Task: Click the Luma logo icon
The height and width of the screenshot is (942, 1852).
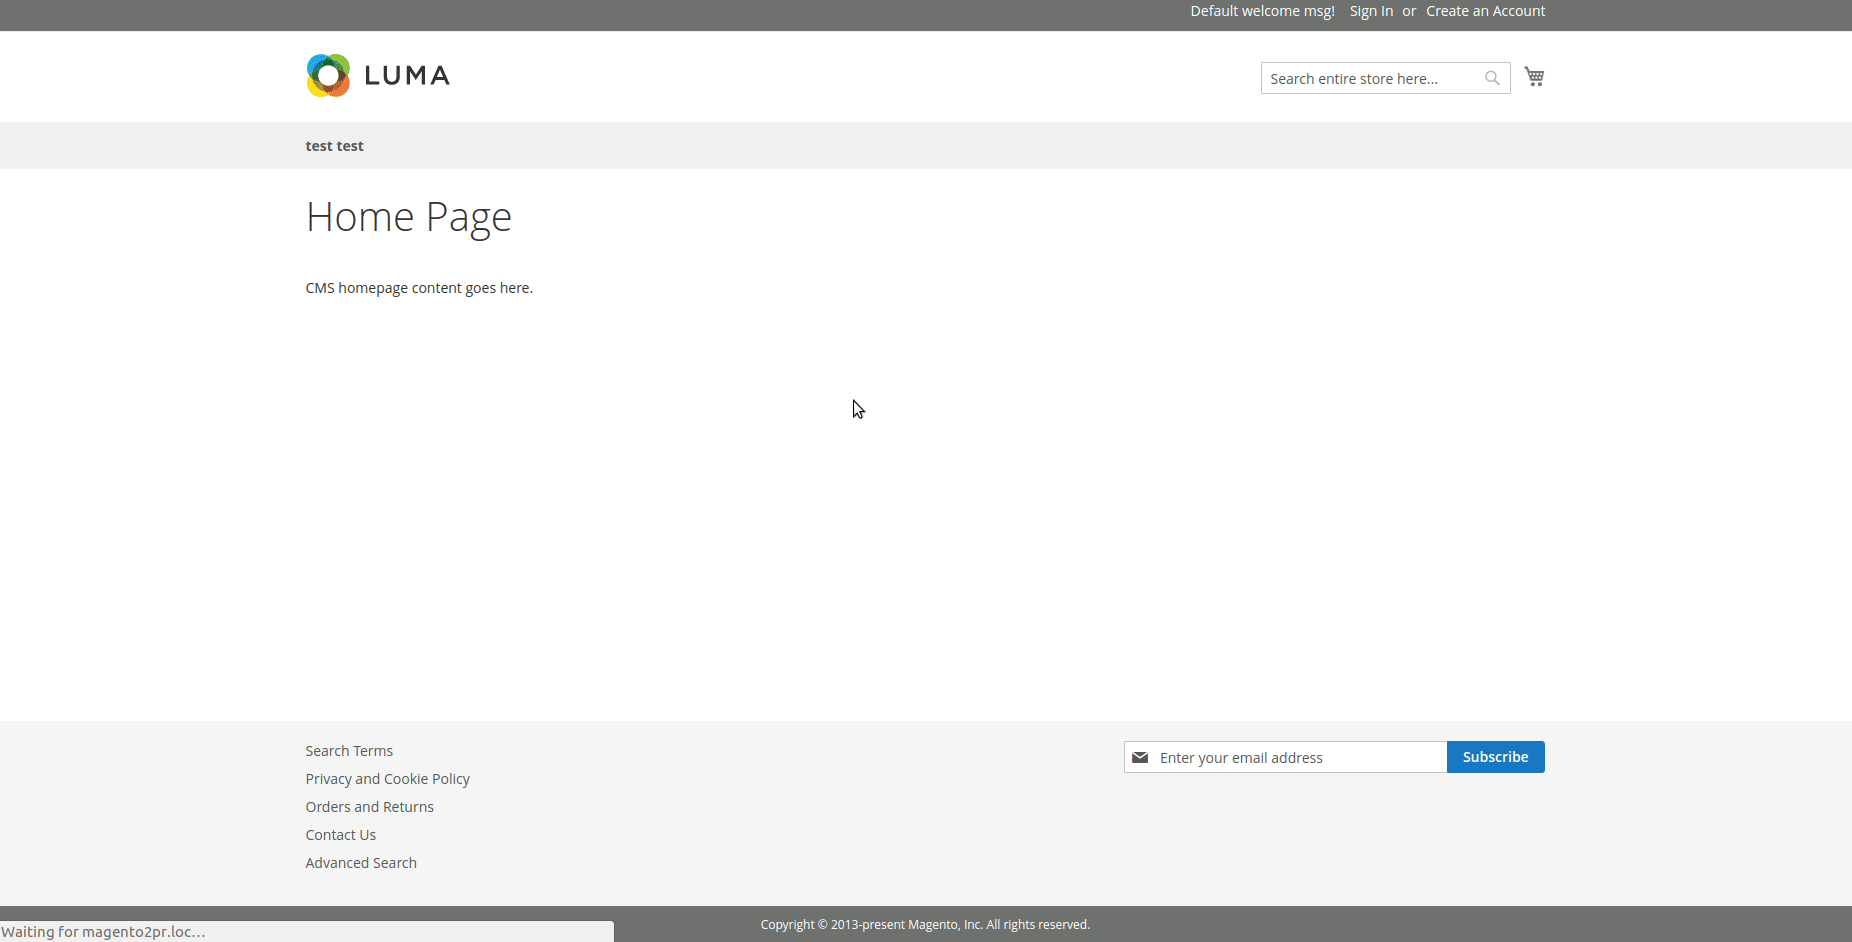Action: coord(328,76)
